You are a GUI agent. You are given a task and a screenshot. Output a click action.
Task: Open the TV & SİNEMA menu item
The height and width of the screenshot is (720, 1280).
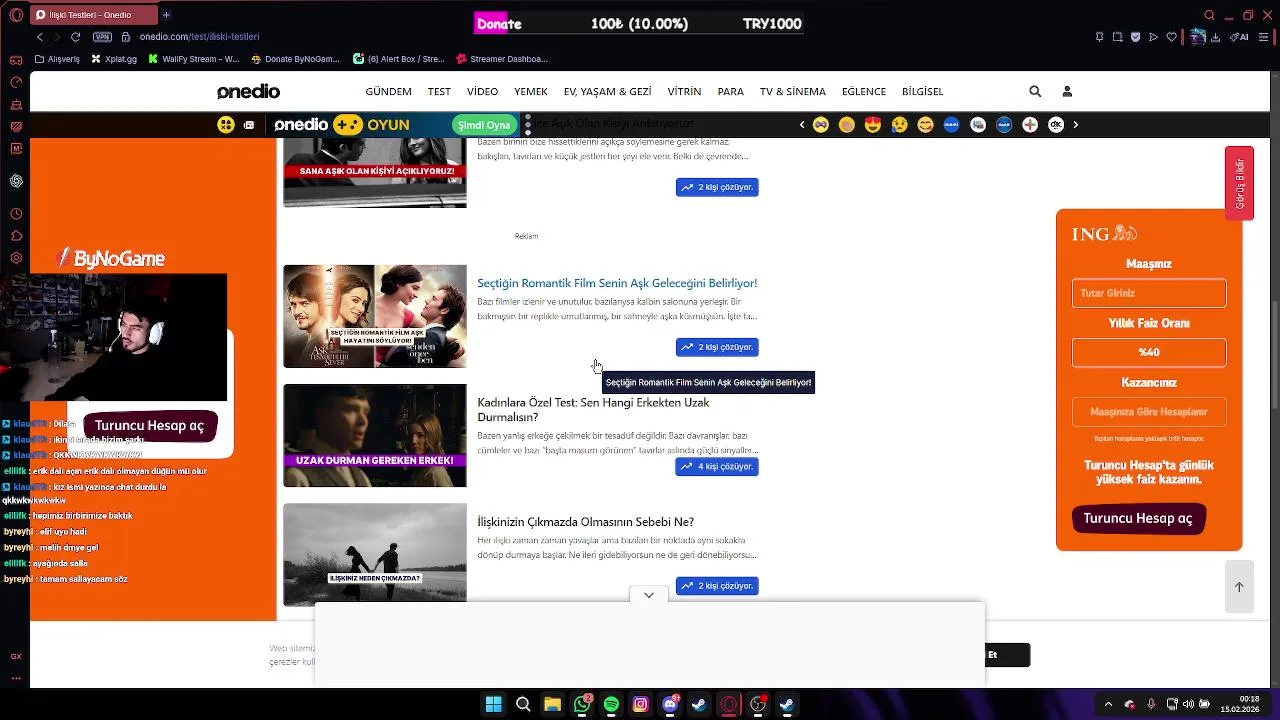tap(793, 91)
